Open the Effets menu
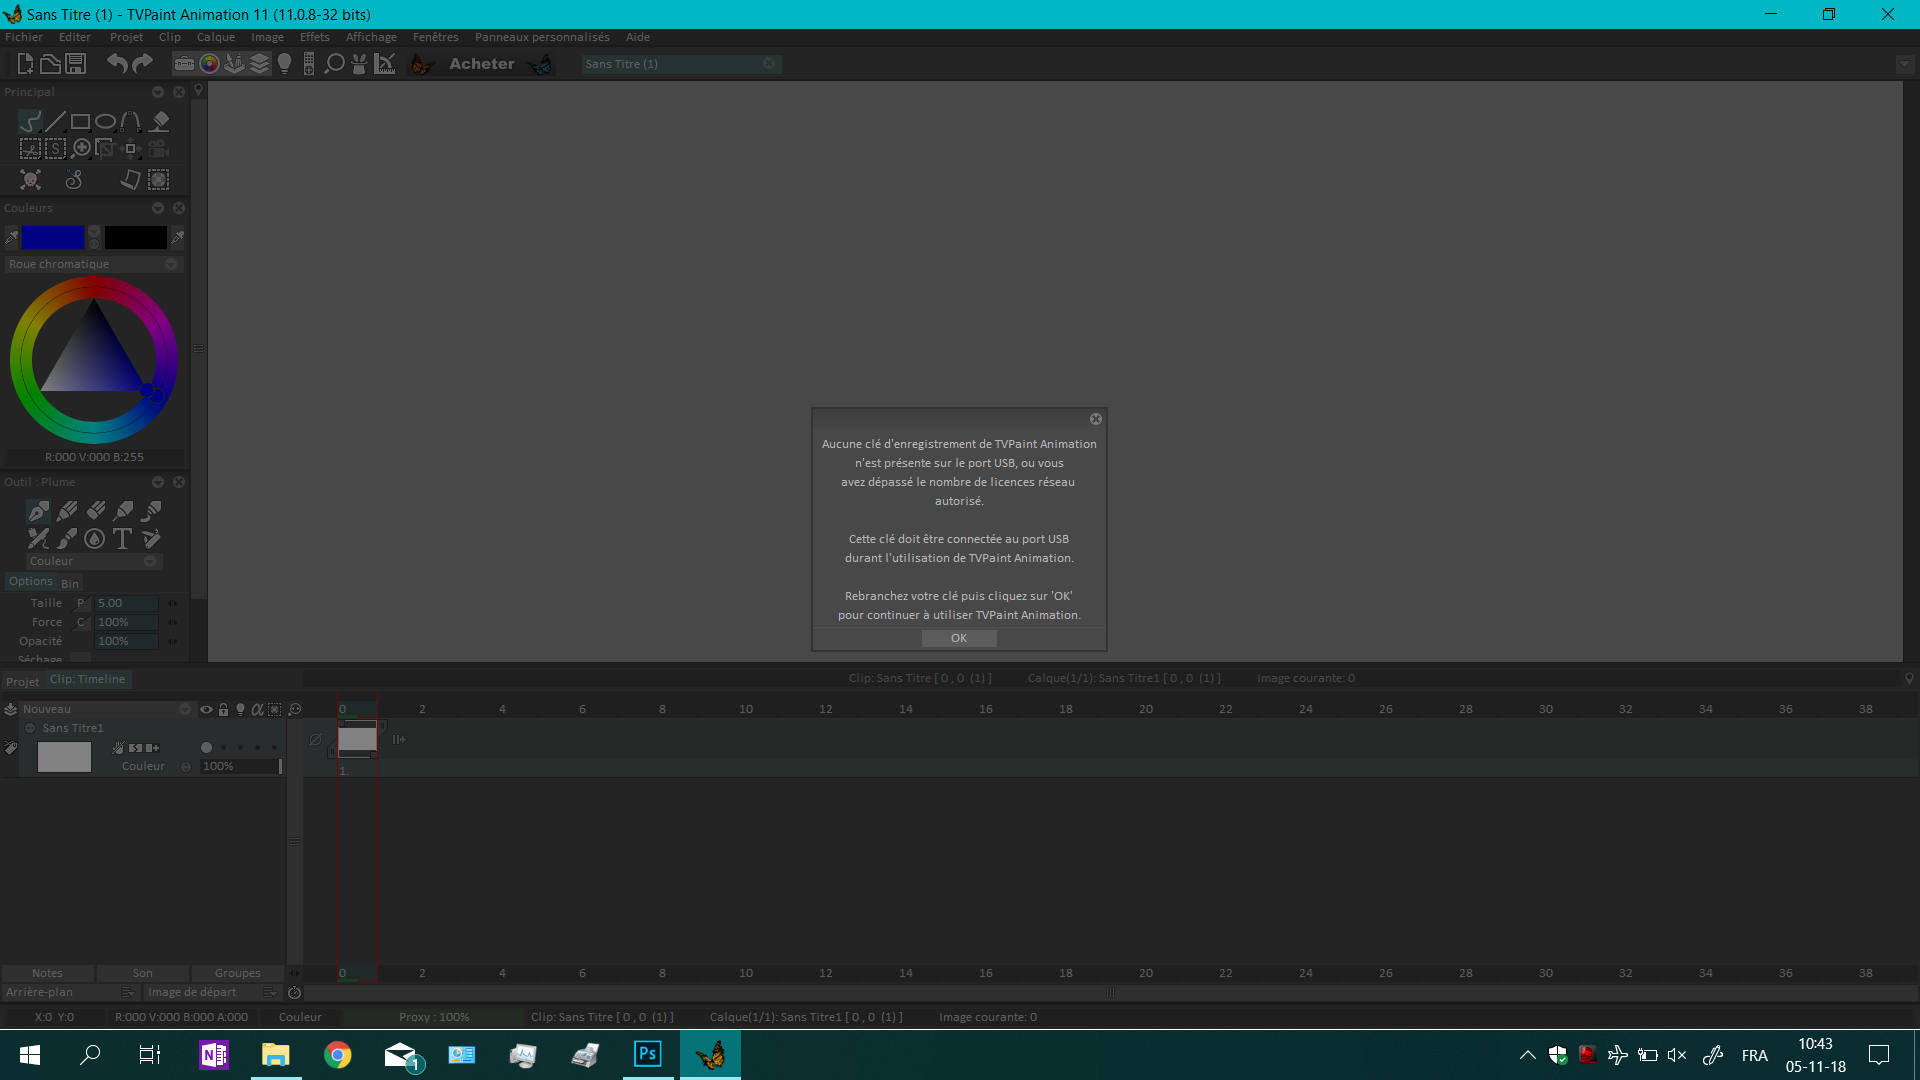This screenshot has width=1920, height=1080. (315, 37)
